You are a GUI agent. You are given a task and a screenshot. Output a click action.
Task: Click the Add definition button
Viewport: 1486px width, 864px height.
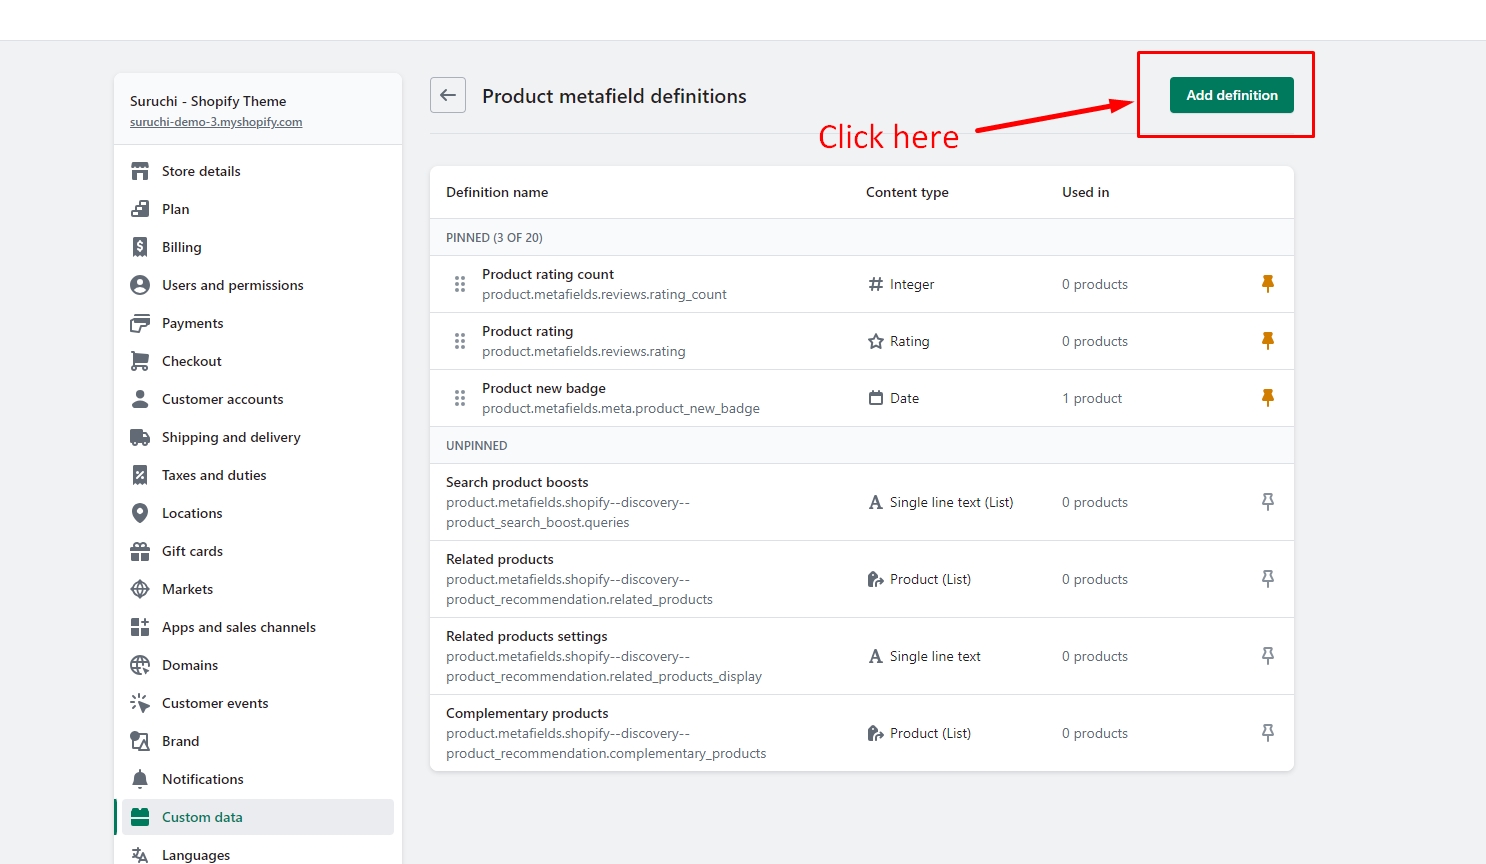coord(1231,95)
